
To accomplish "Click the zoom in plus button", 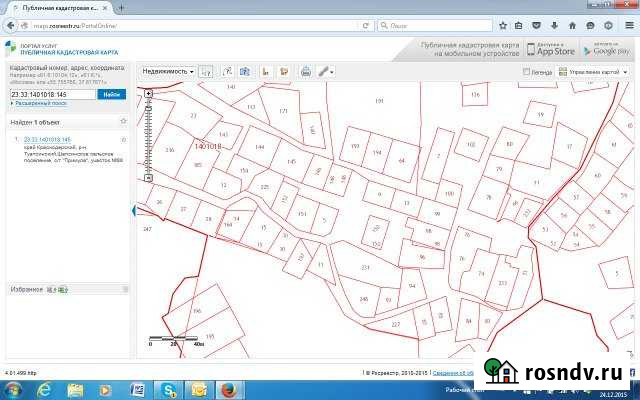I will click(149, 93).
